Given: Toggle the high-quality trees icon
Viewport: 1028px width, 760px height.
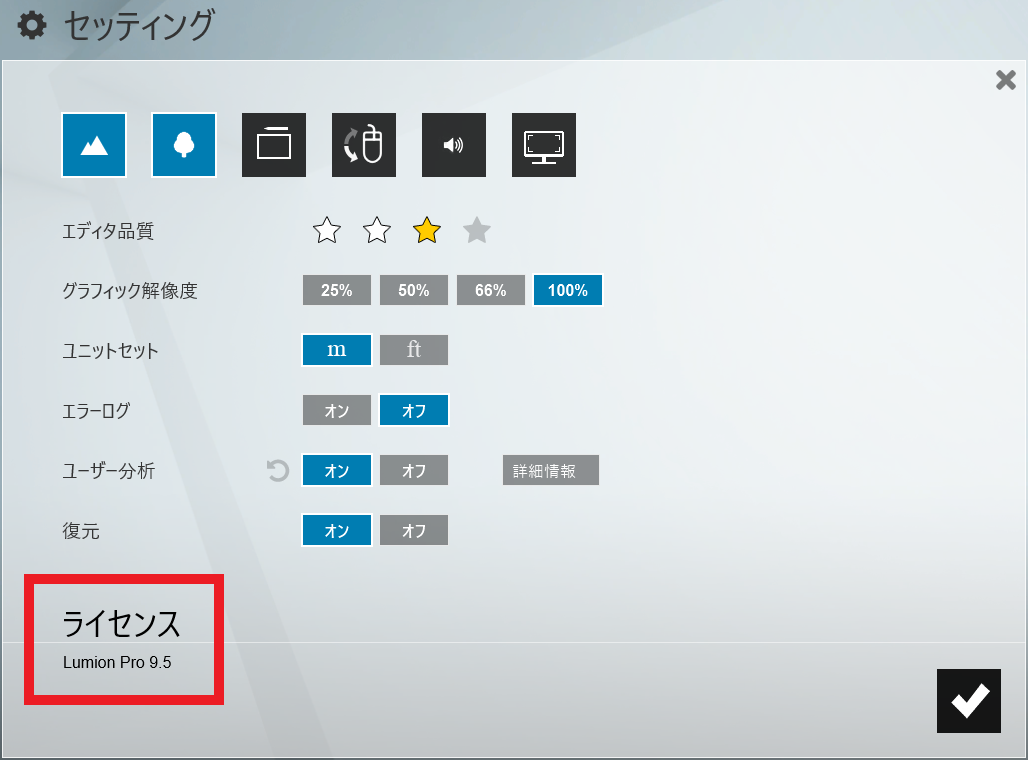Looking at the screenshot, I should pyautogui.click(x=184, y=145).
